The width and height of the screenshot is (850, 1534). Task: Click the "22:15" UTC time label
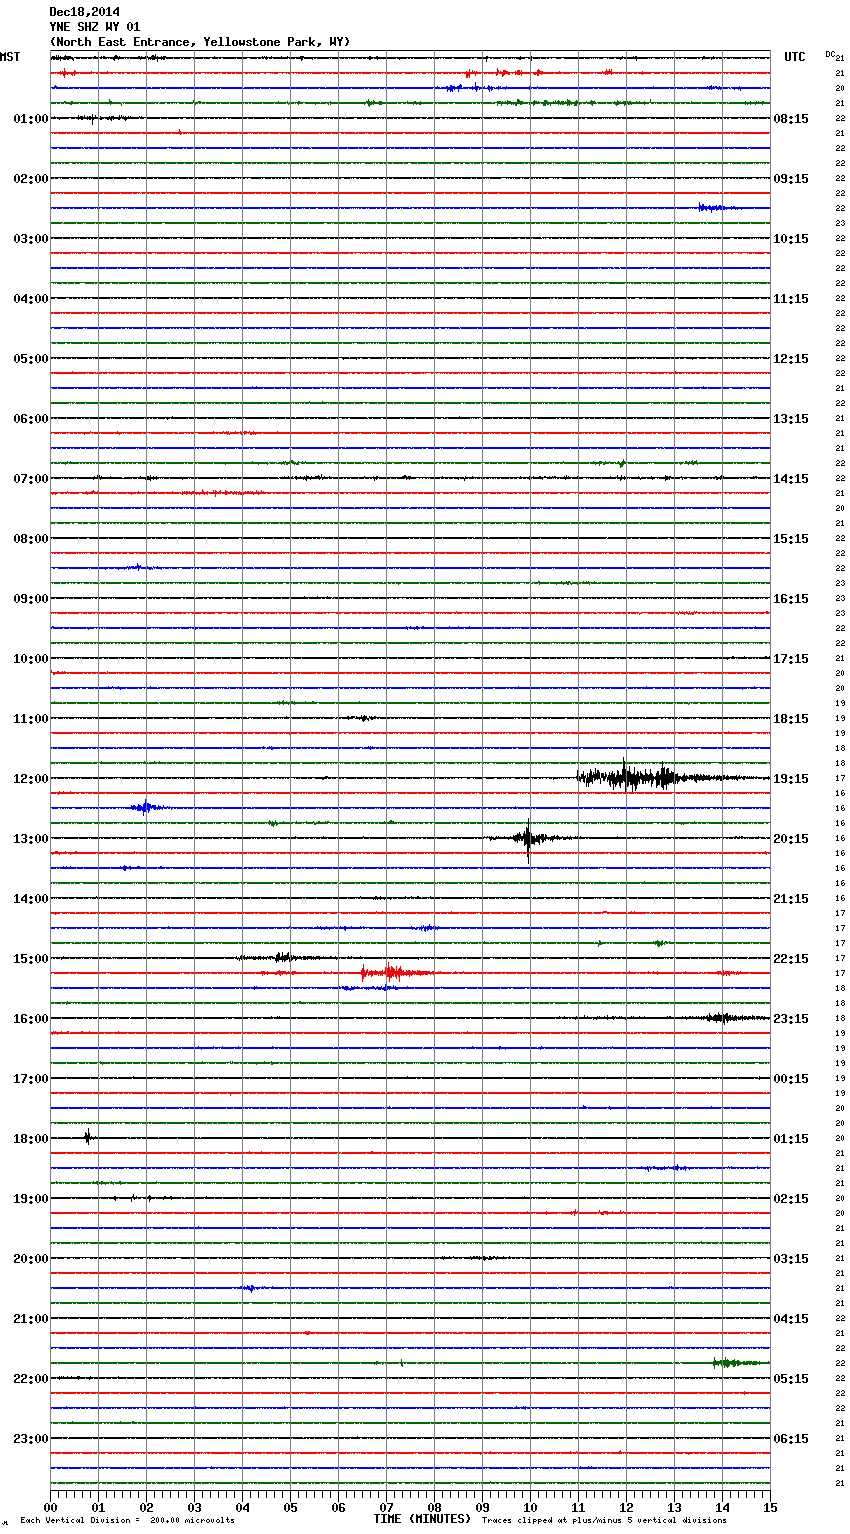coord(791,959)
